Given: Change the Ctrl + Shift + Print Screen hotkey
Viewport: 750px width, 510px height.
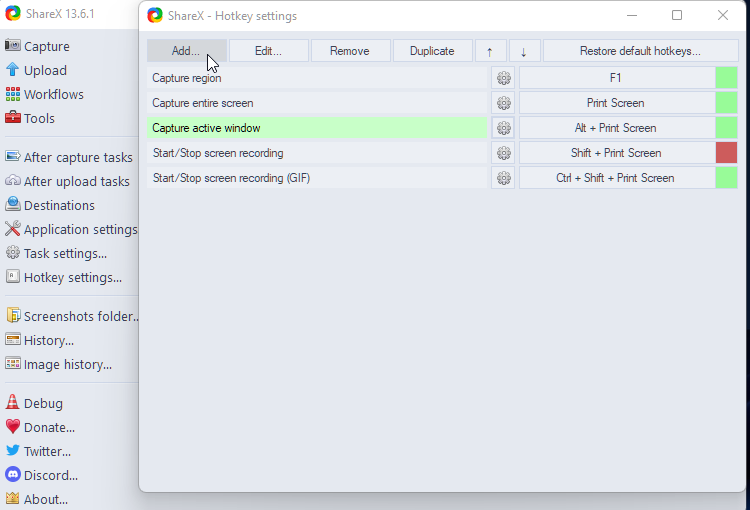Looking at the screenshot, I should (x=617, y=178).
